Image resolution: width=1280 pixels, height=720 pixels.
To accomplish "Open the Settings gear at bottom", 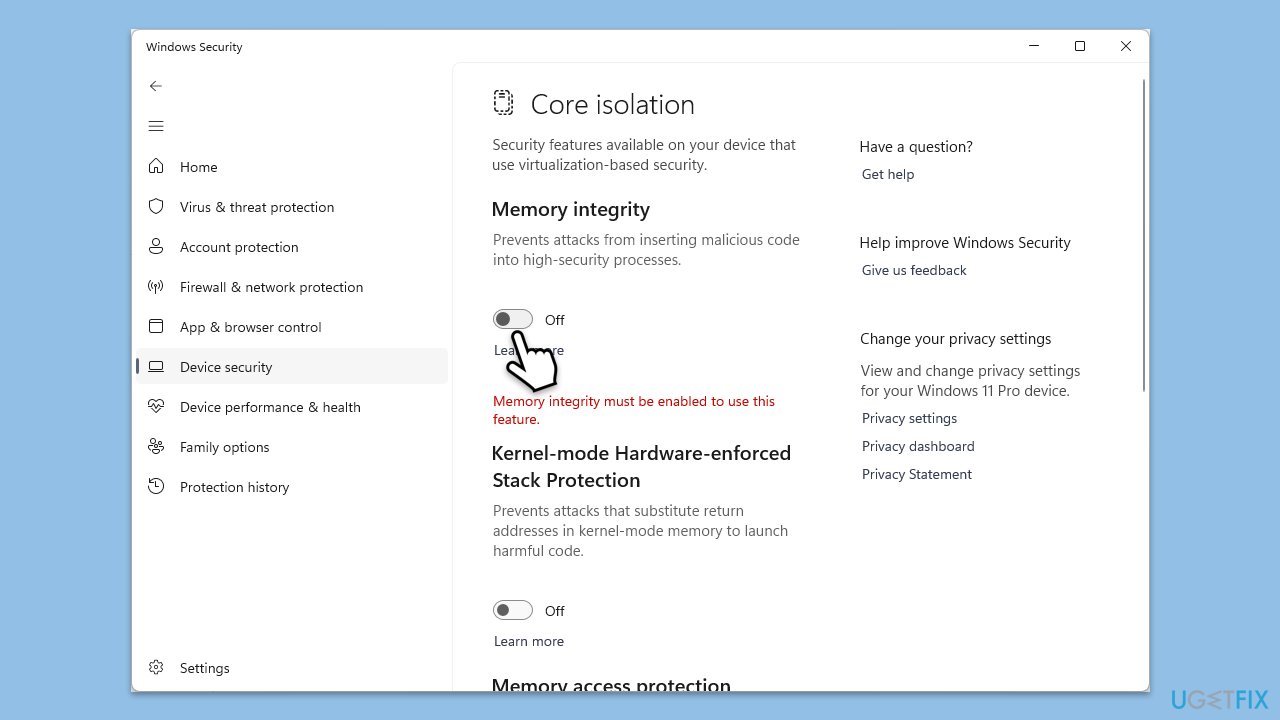I will coord(156,667).
